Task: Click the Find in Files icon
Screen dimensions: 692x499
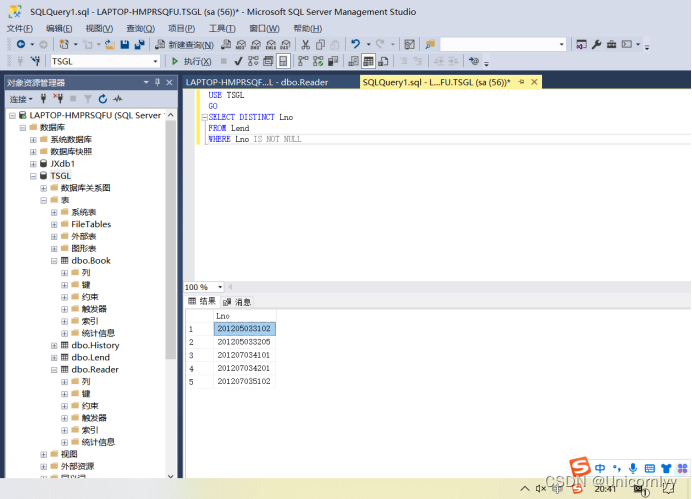Action: tap(430, 44)
